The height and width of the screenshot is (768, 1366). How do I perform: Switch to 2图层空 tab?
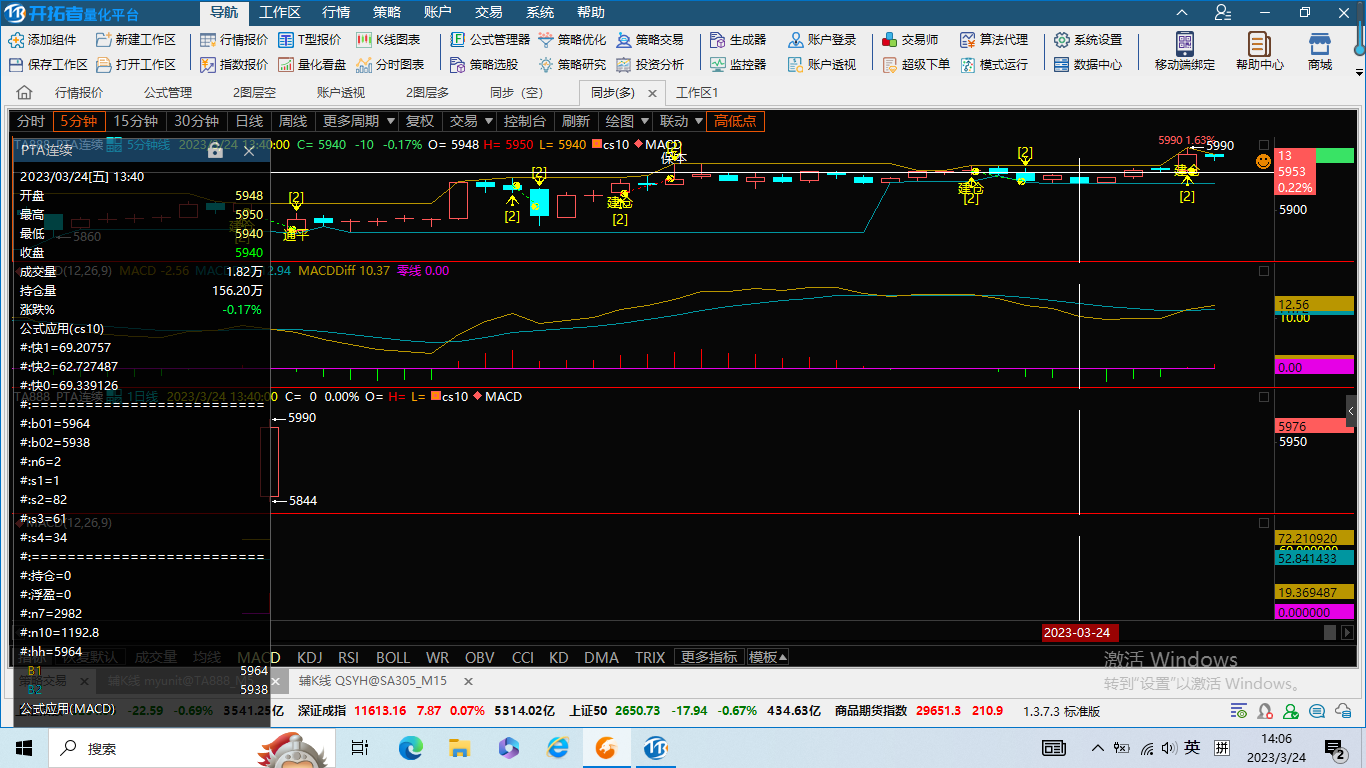254,93
